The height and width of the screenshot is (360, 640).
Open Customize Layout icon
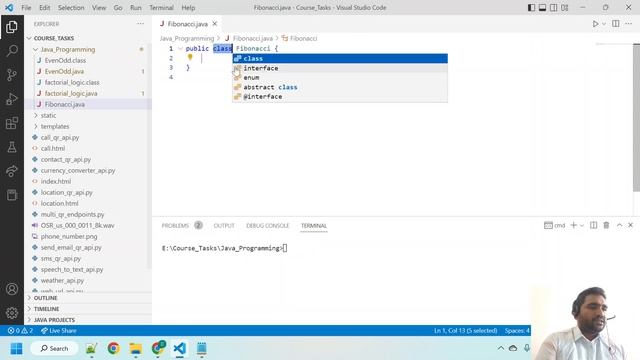click(x=564, y=7)
